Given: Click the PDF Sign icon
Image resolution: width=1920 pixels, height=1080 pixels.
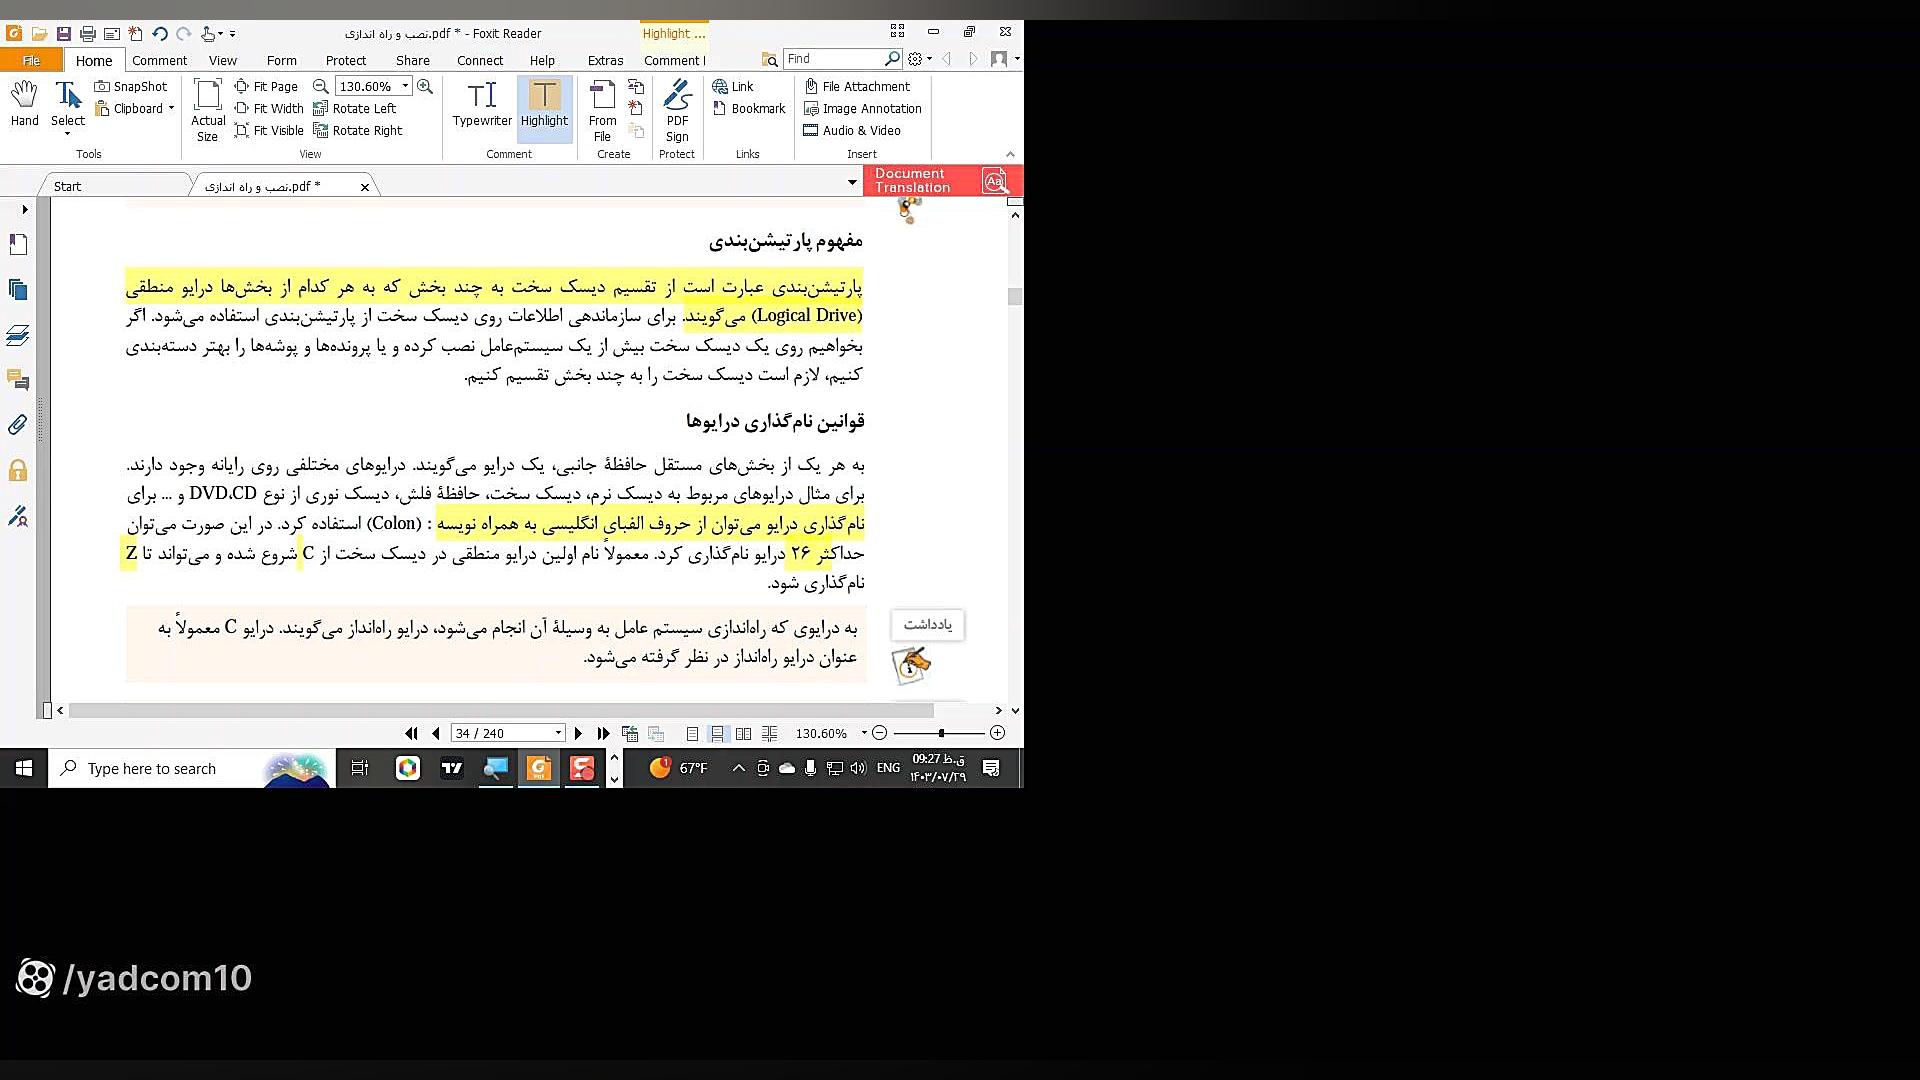Looking at the screenshot, I should tap(677, 104).
